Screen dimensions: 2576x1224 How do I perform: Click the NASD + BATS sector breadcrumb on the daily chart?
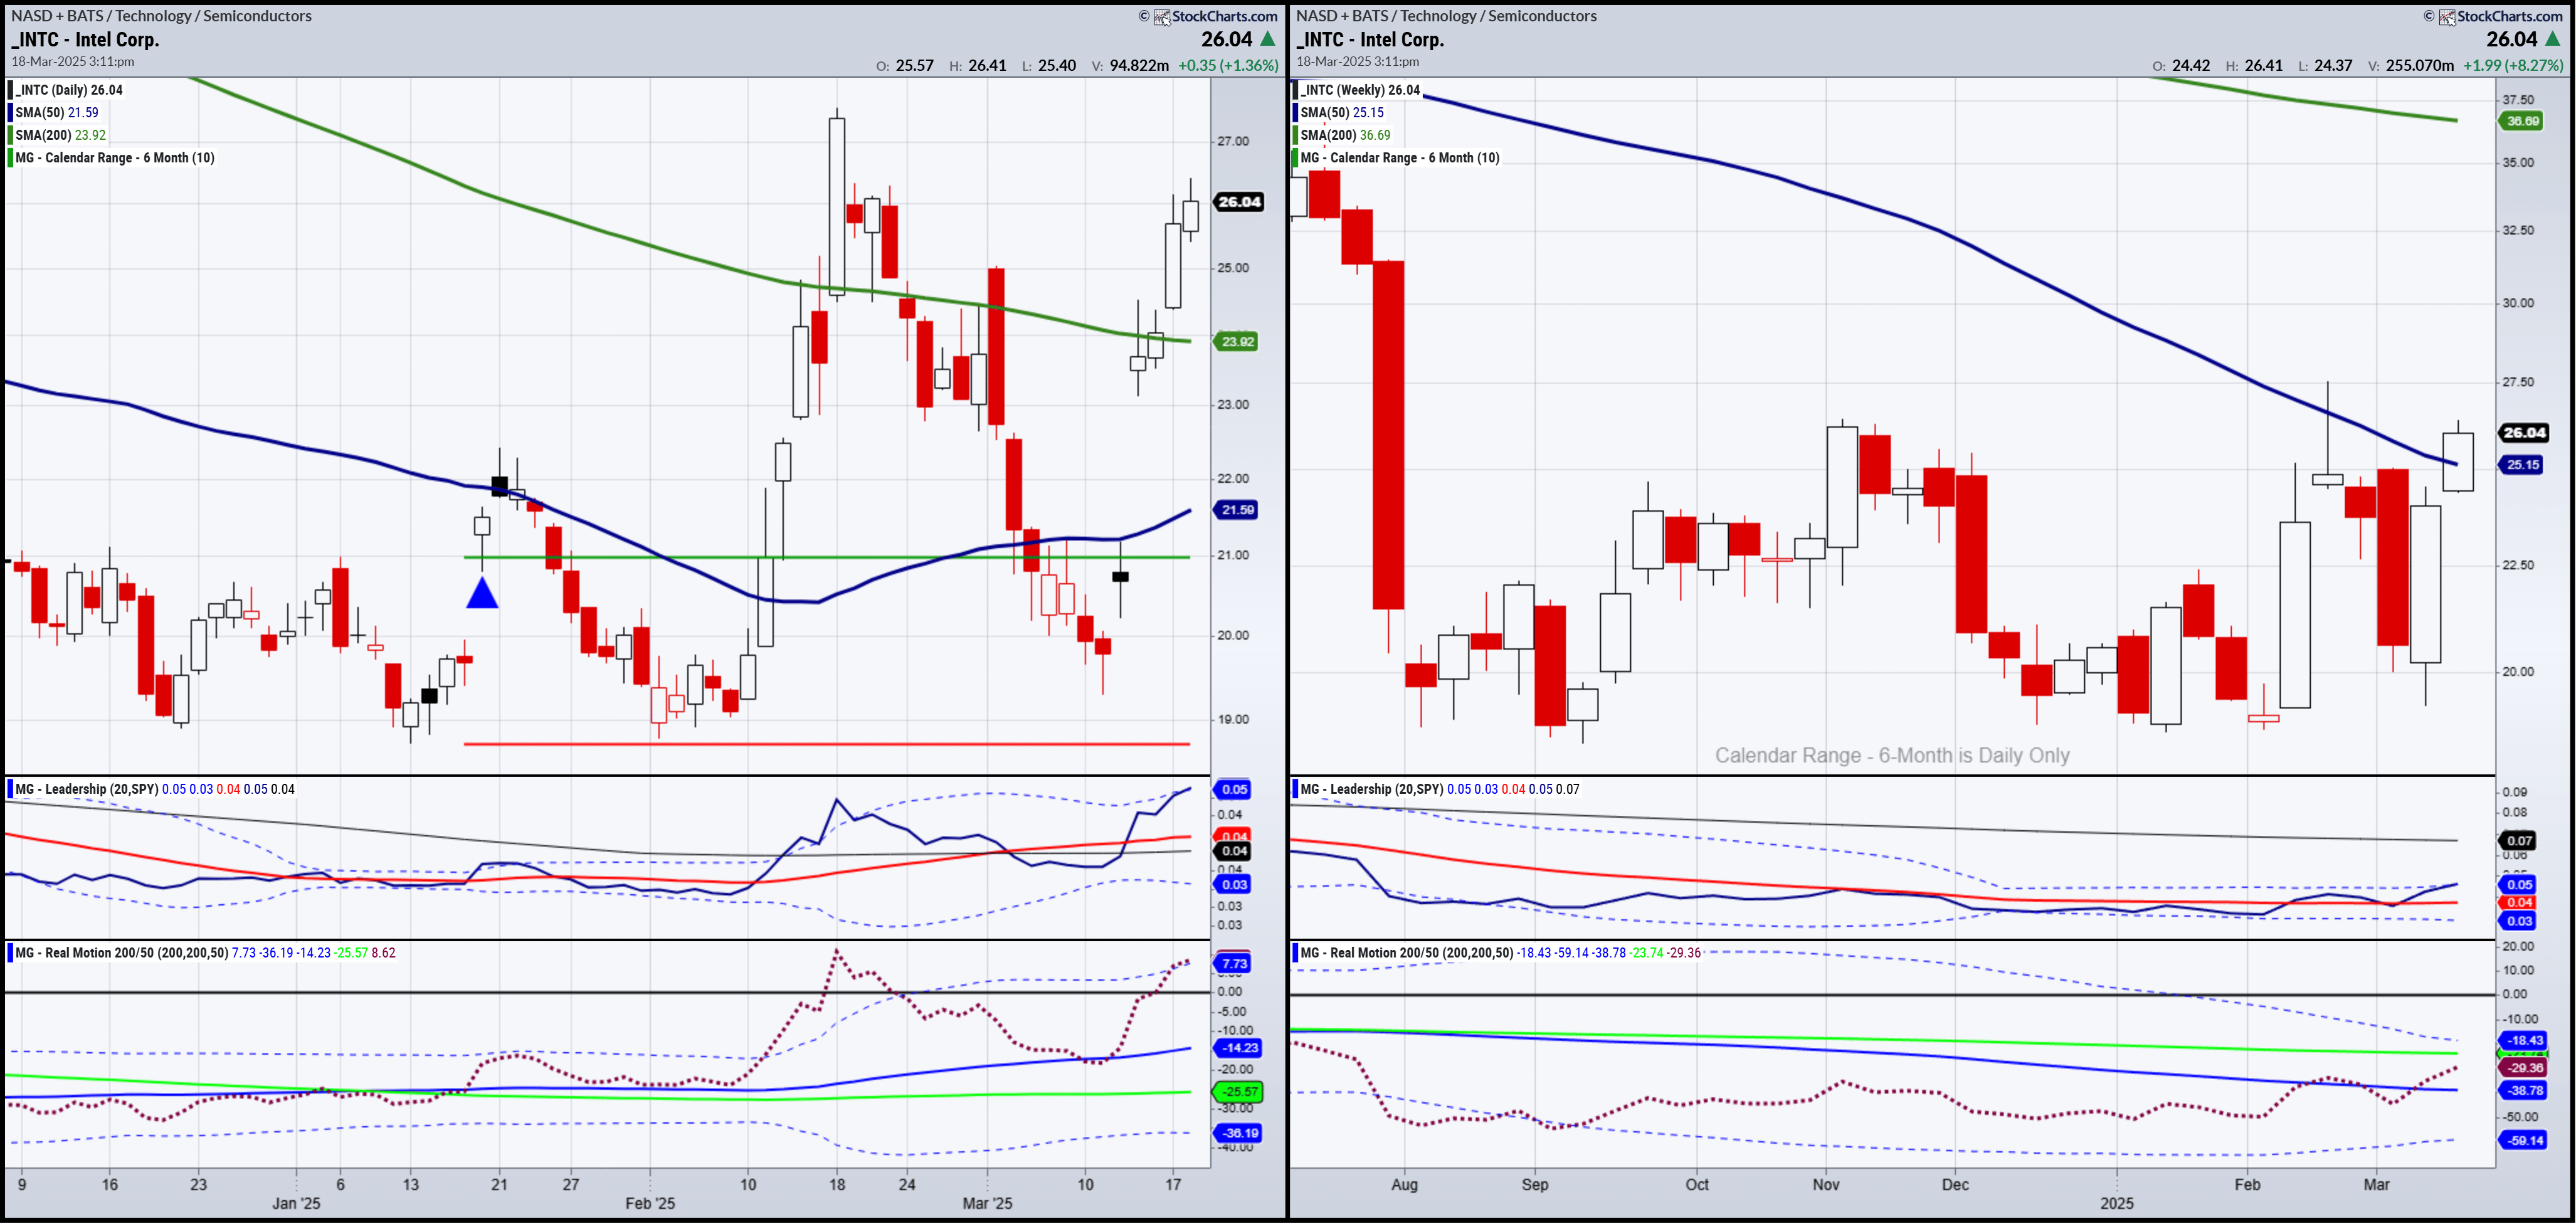click(161, 16)
